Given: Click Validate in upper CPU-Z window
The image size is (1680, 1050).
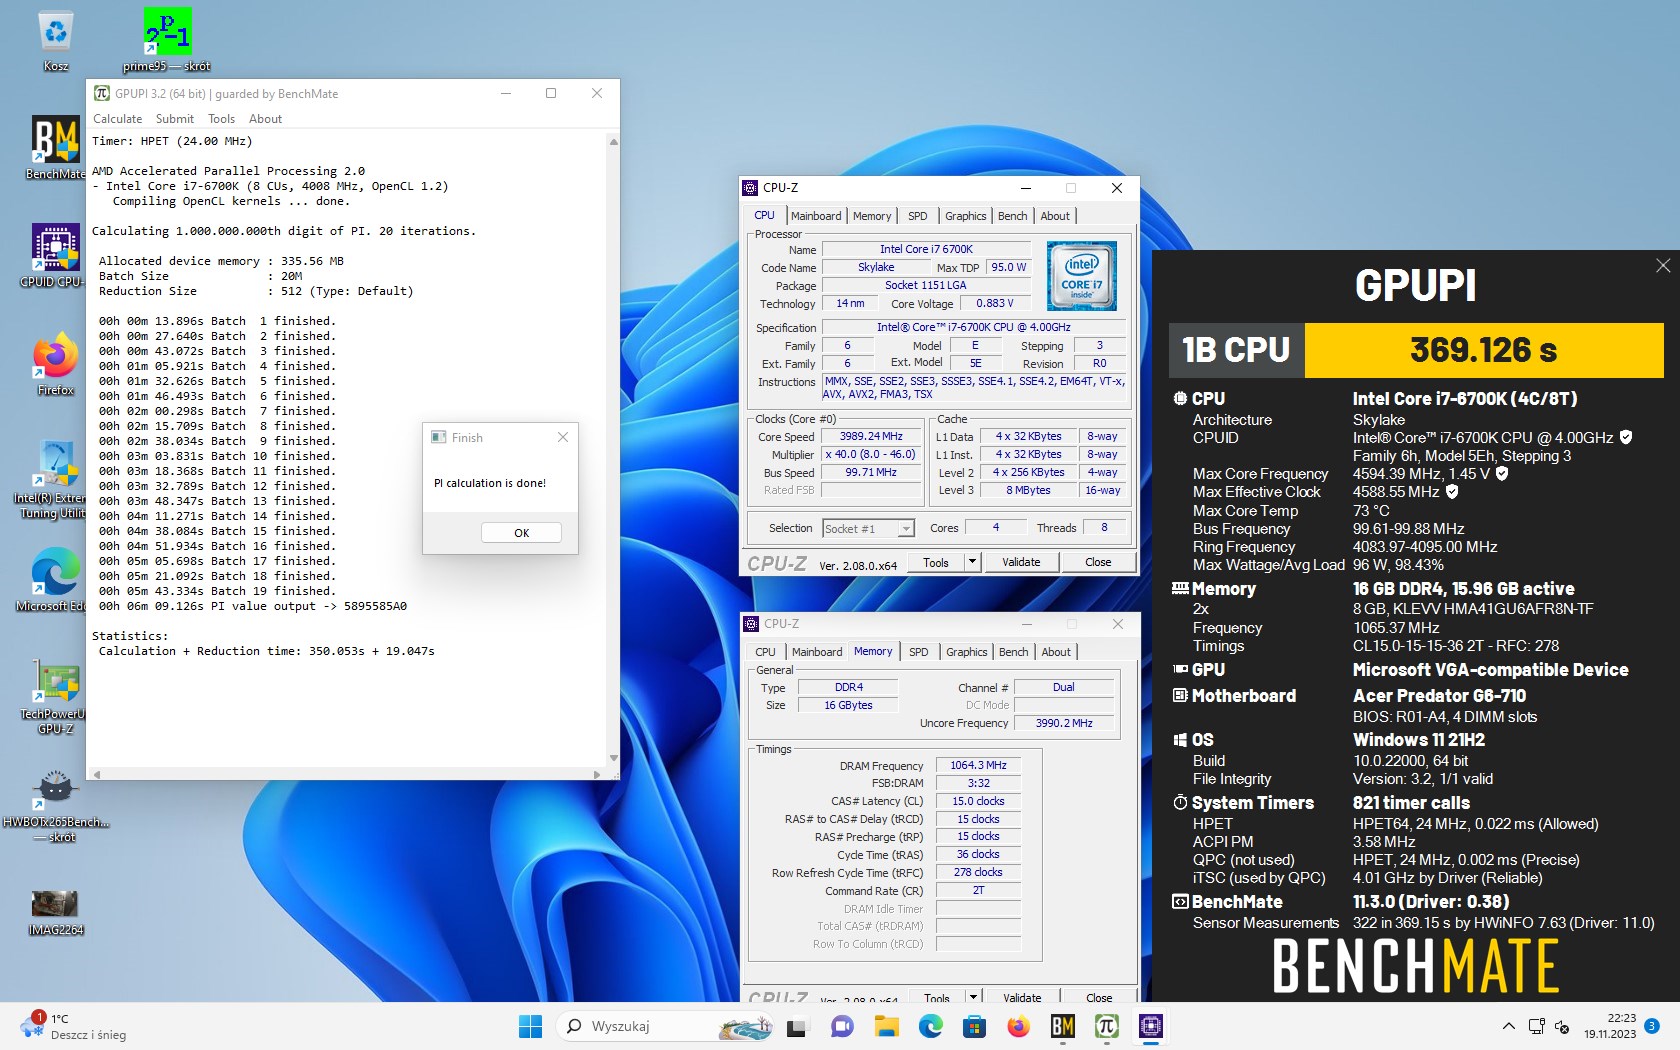Looking at the screenshot, I should [1021, 562].
